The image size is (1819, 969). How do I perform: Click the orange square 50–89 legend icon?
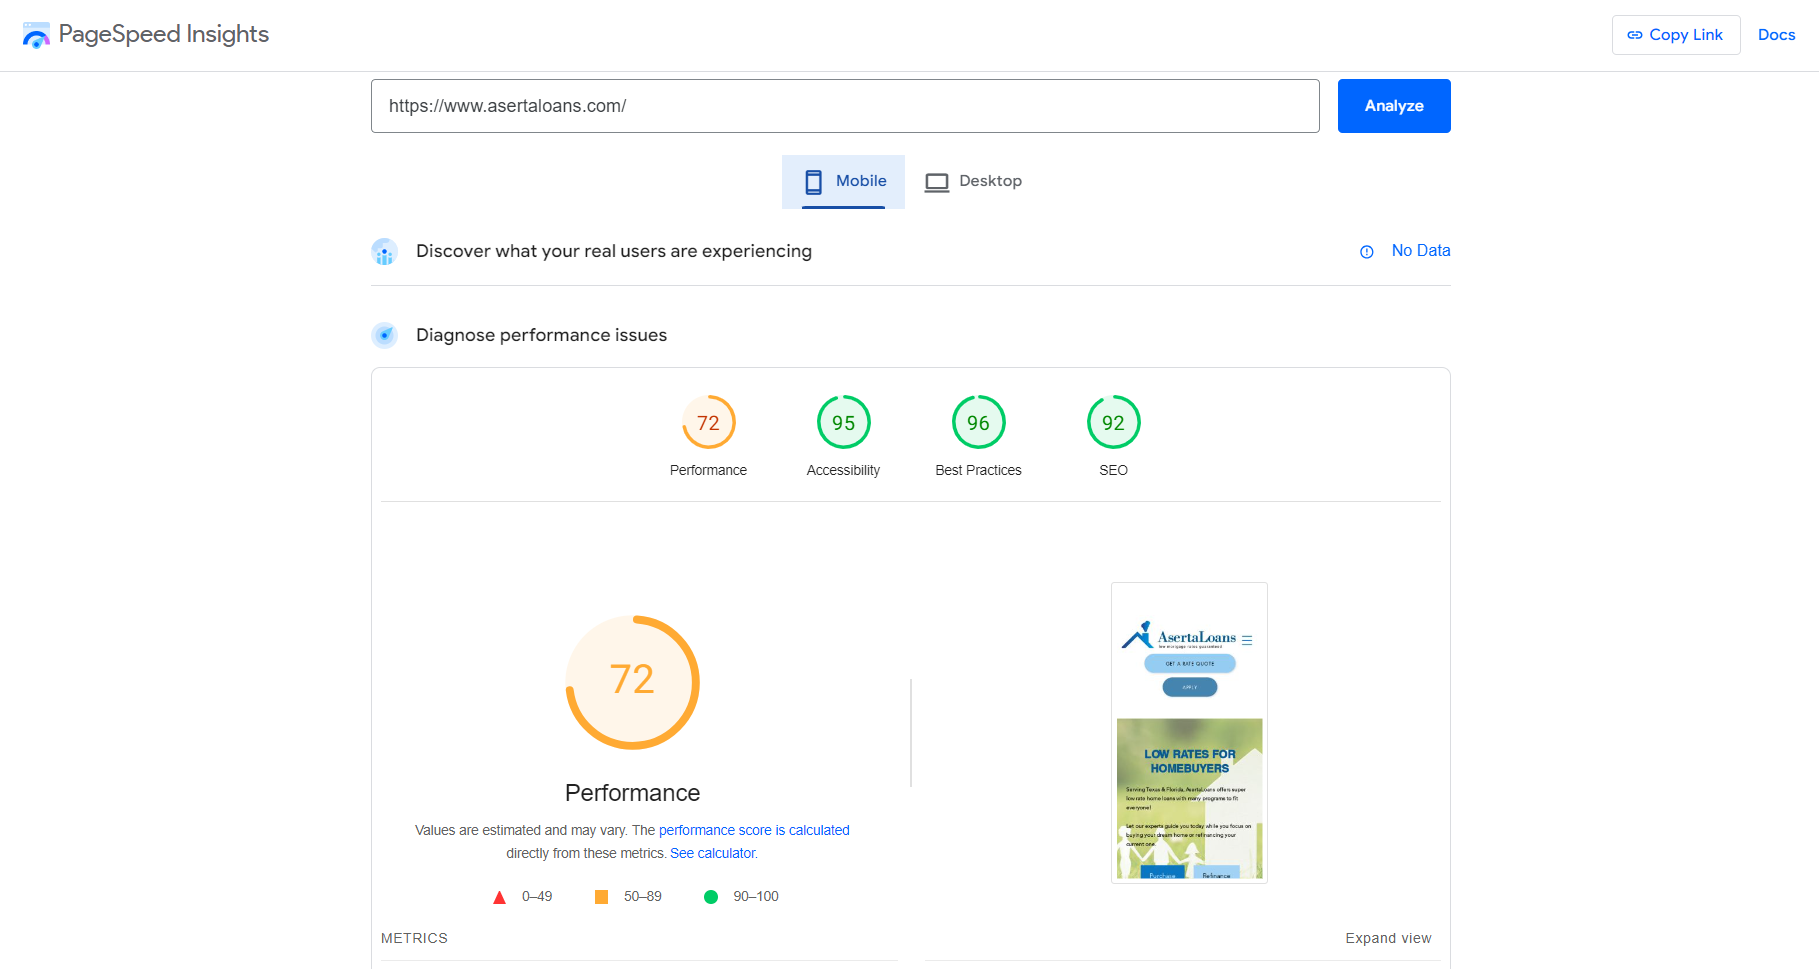pyautogui.click(x=601, y=897)
